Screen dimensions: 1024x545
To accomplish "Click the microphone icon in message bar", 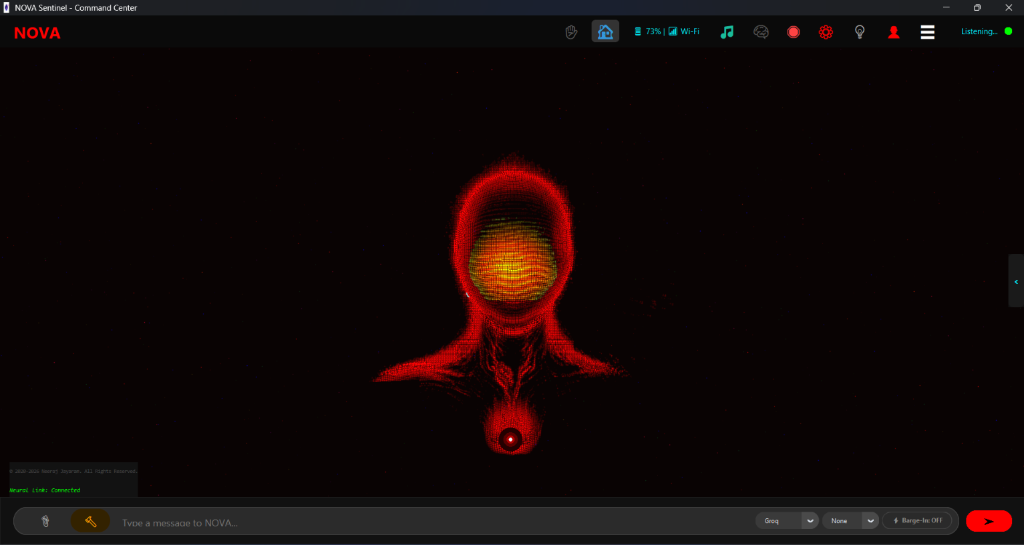I will [45, 521].
